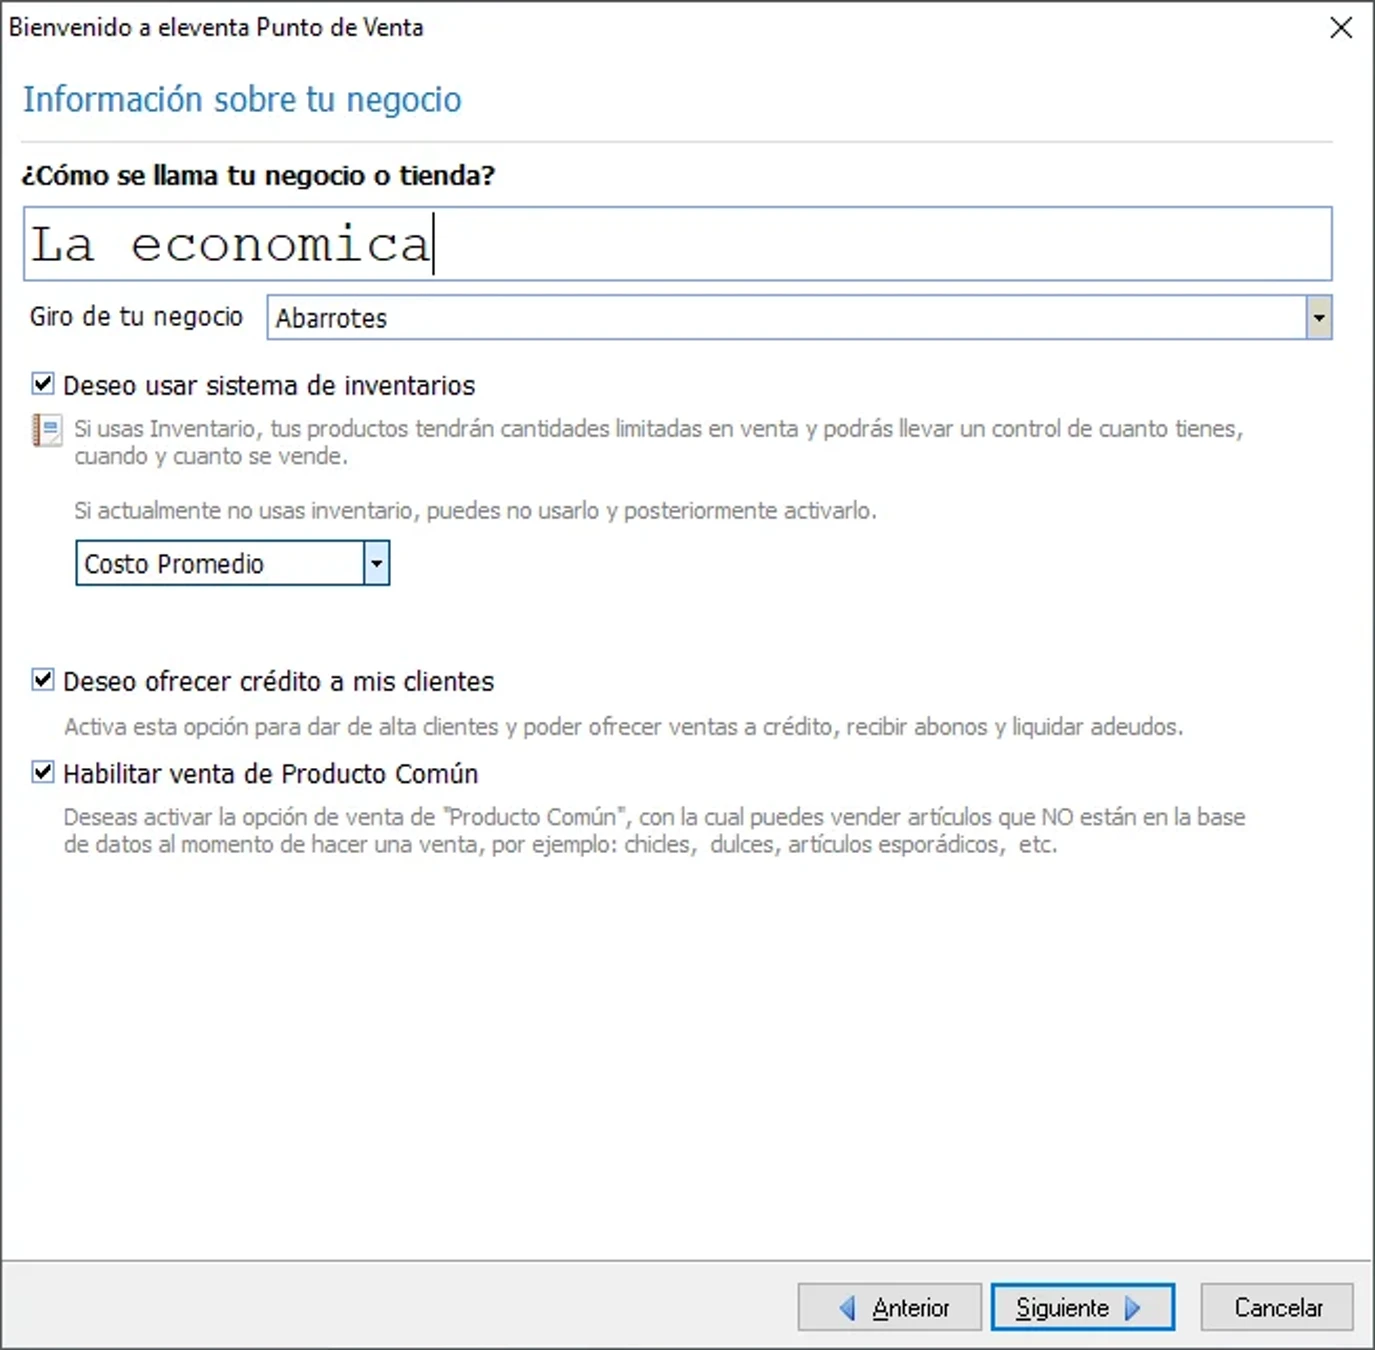Expand the inventory costing method list
Screen dimensions: 1375x1350
pos(376,563)
